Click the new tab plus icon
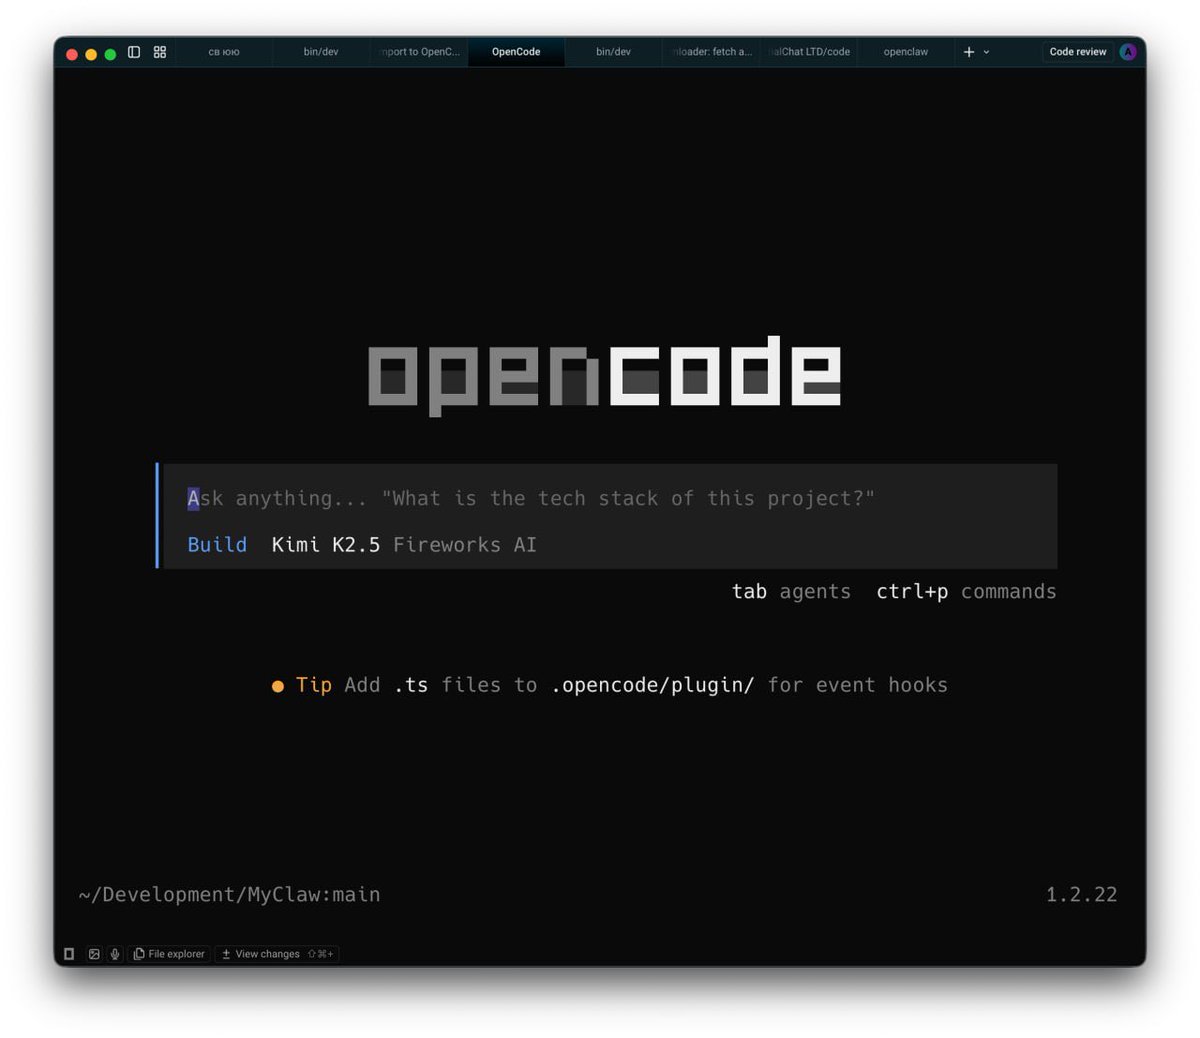Image resolution: width=1200 pixels, height=1038 pixels. click(968, 52)
